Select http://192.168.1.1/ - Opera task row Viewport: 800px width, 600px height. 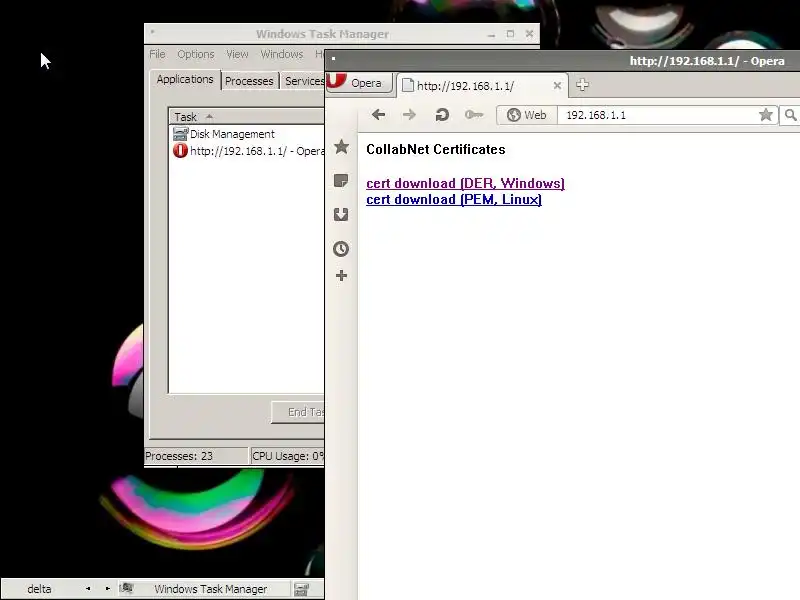coord(247,151)
